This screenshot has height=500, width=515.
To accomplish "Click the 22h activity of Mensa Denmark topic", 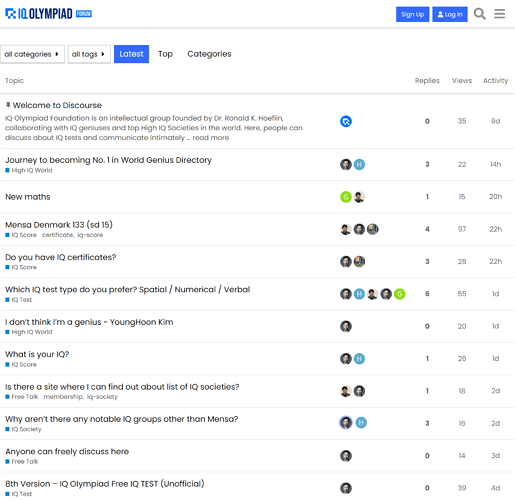I will tap(495, 229).
